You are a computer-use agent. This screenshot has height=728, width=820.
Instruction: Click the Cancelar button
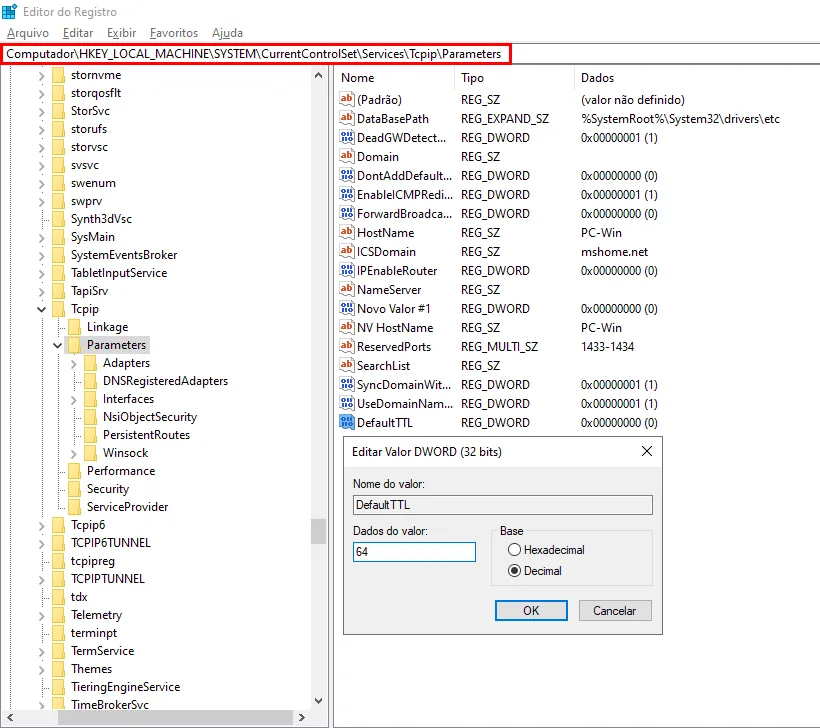(x=614, y=610)
